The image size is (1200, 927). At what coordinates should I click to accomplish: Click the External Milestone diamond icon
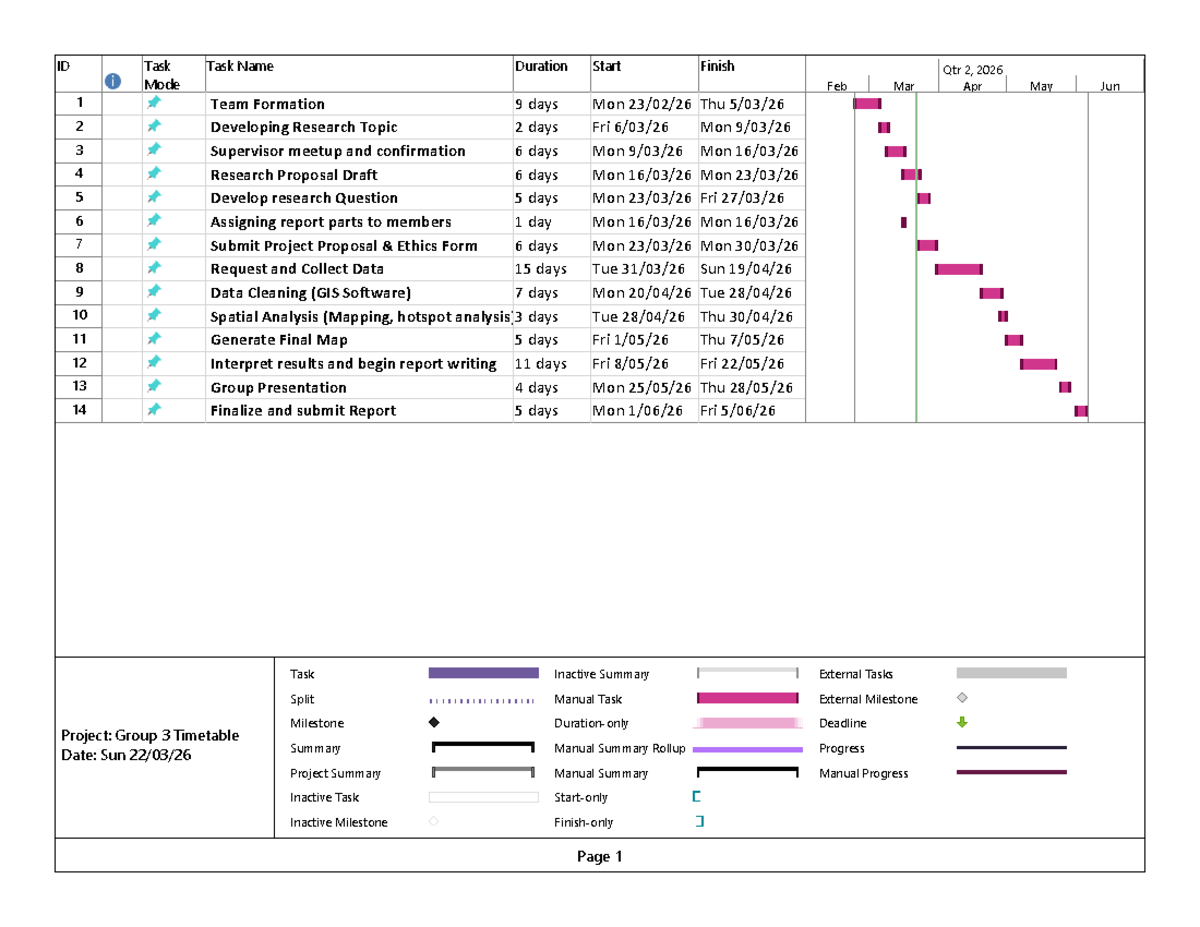[x=962, y=698]
